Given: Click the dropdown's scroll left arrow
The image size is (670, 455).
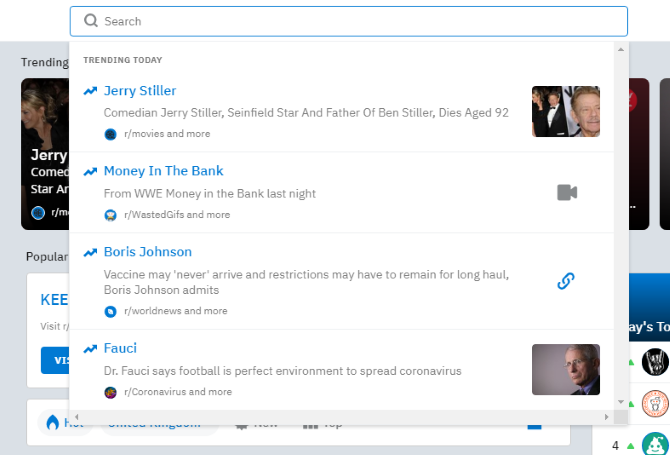Looking at the screenshot, I should pyautogui.click(x=76, y=416).
